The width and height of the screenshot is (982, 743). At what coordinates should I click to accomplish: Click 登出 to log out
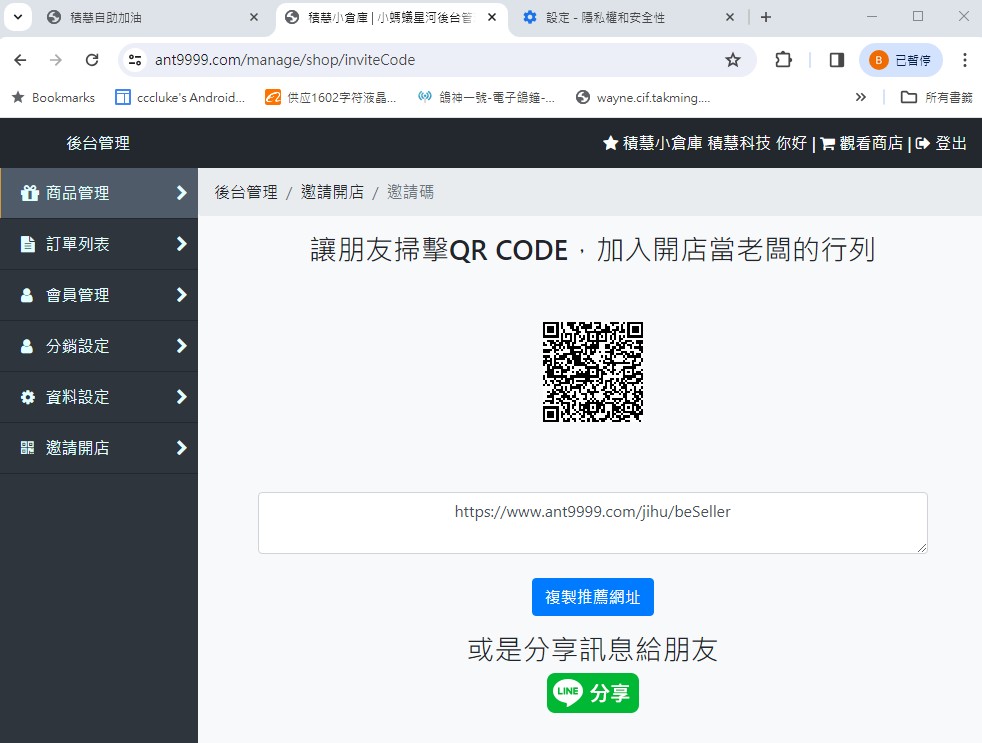[x=951, y=143]
